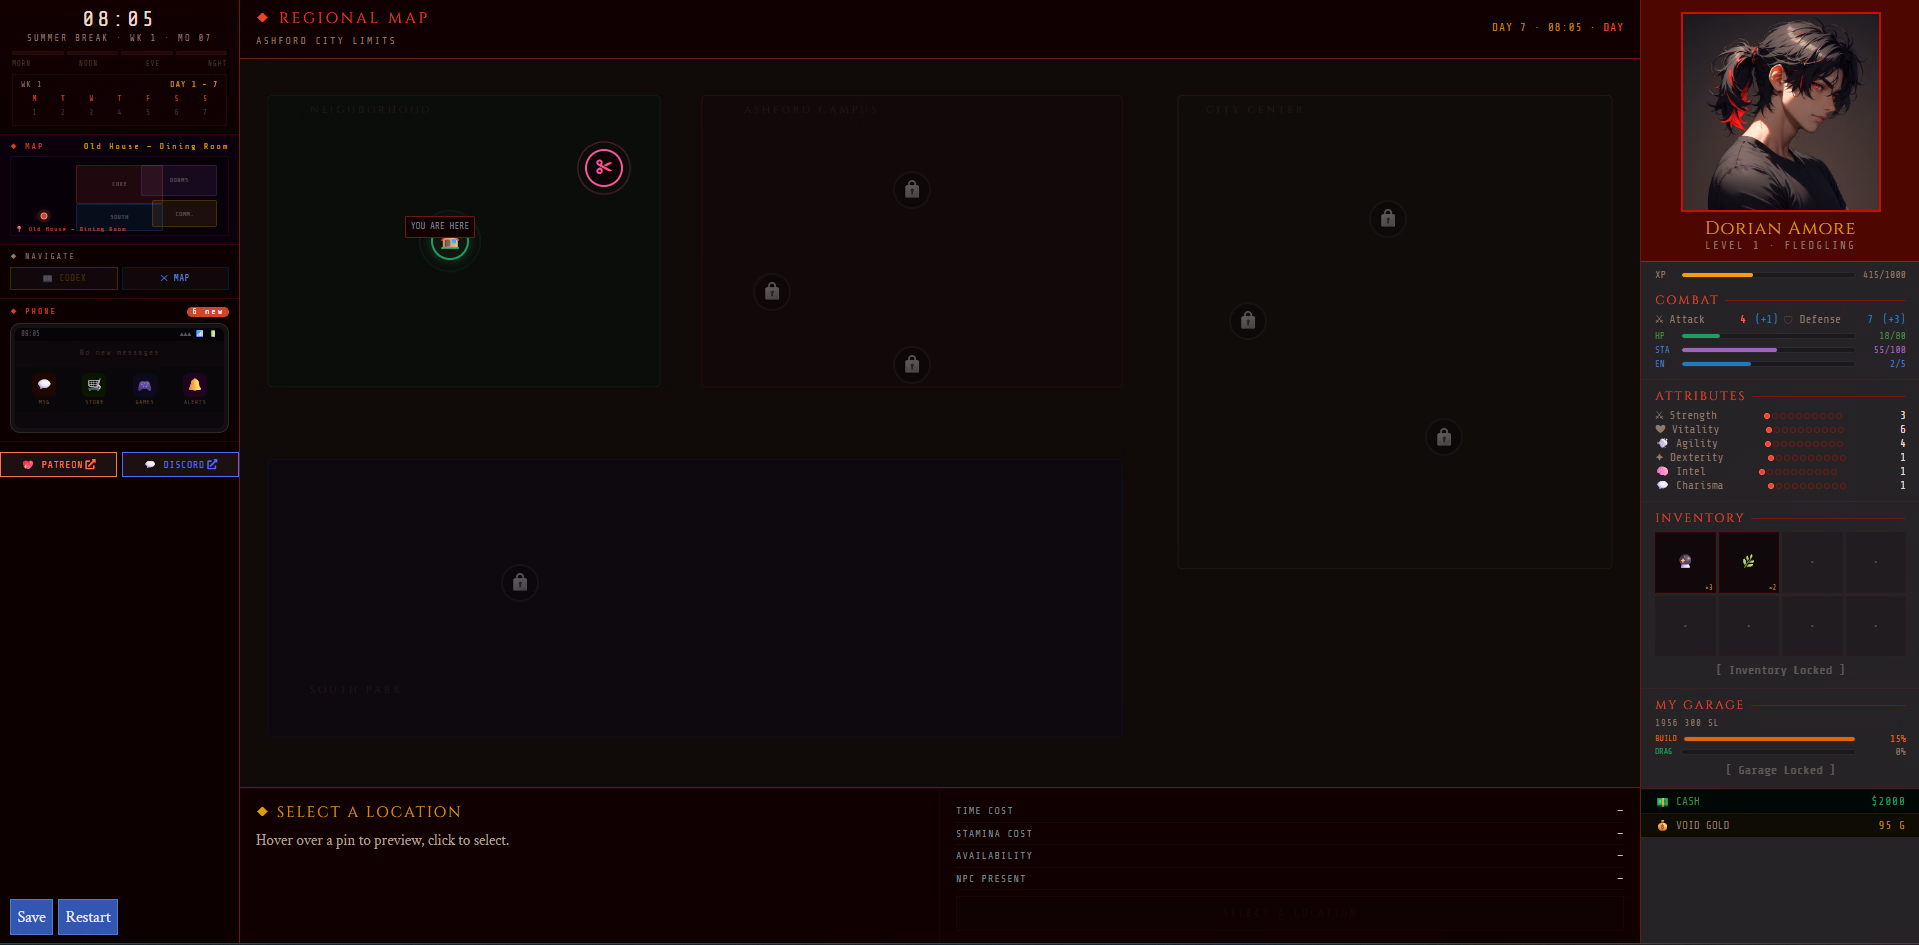Viewport: 1919px width, 945px height.
Task: Click the '[ Inventory Locked ]' text
Action: pos(1781,671)
